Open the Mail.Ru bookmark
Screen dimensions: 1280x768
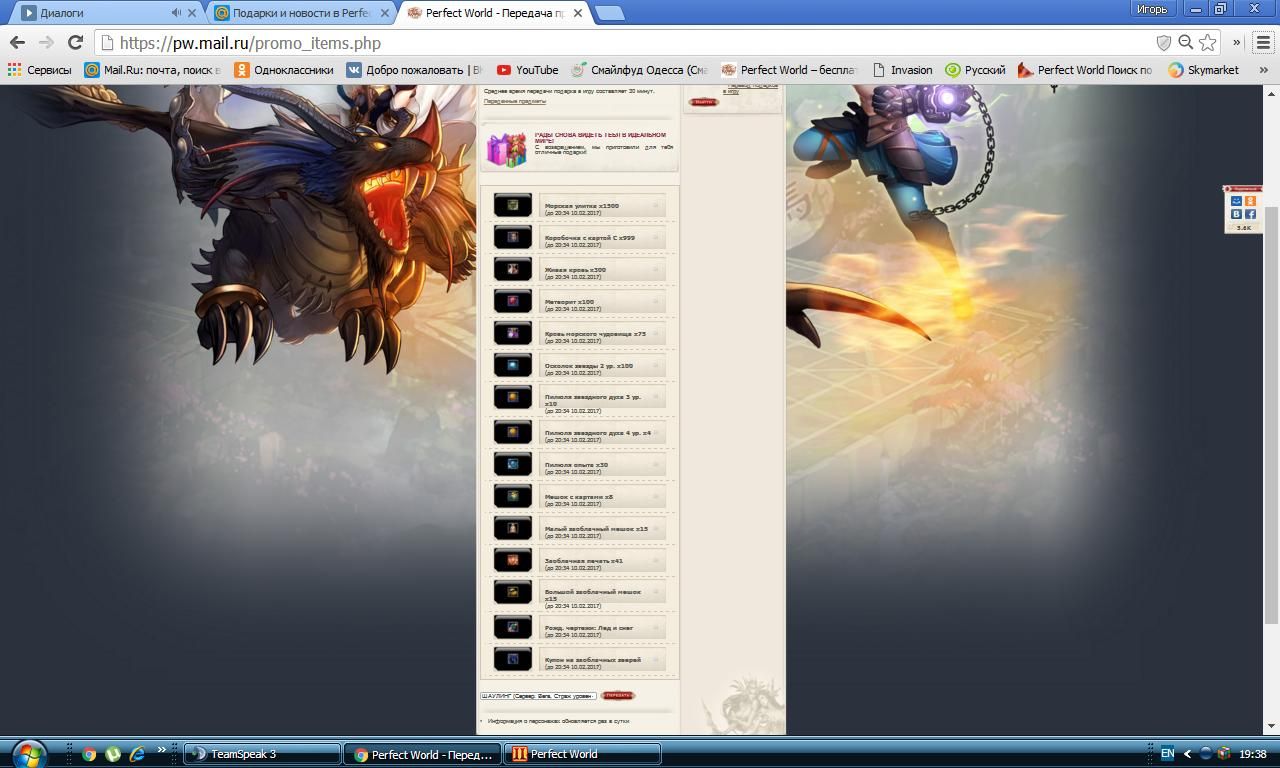pyautogui.click(x=153, y=70)
